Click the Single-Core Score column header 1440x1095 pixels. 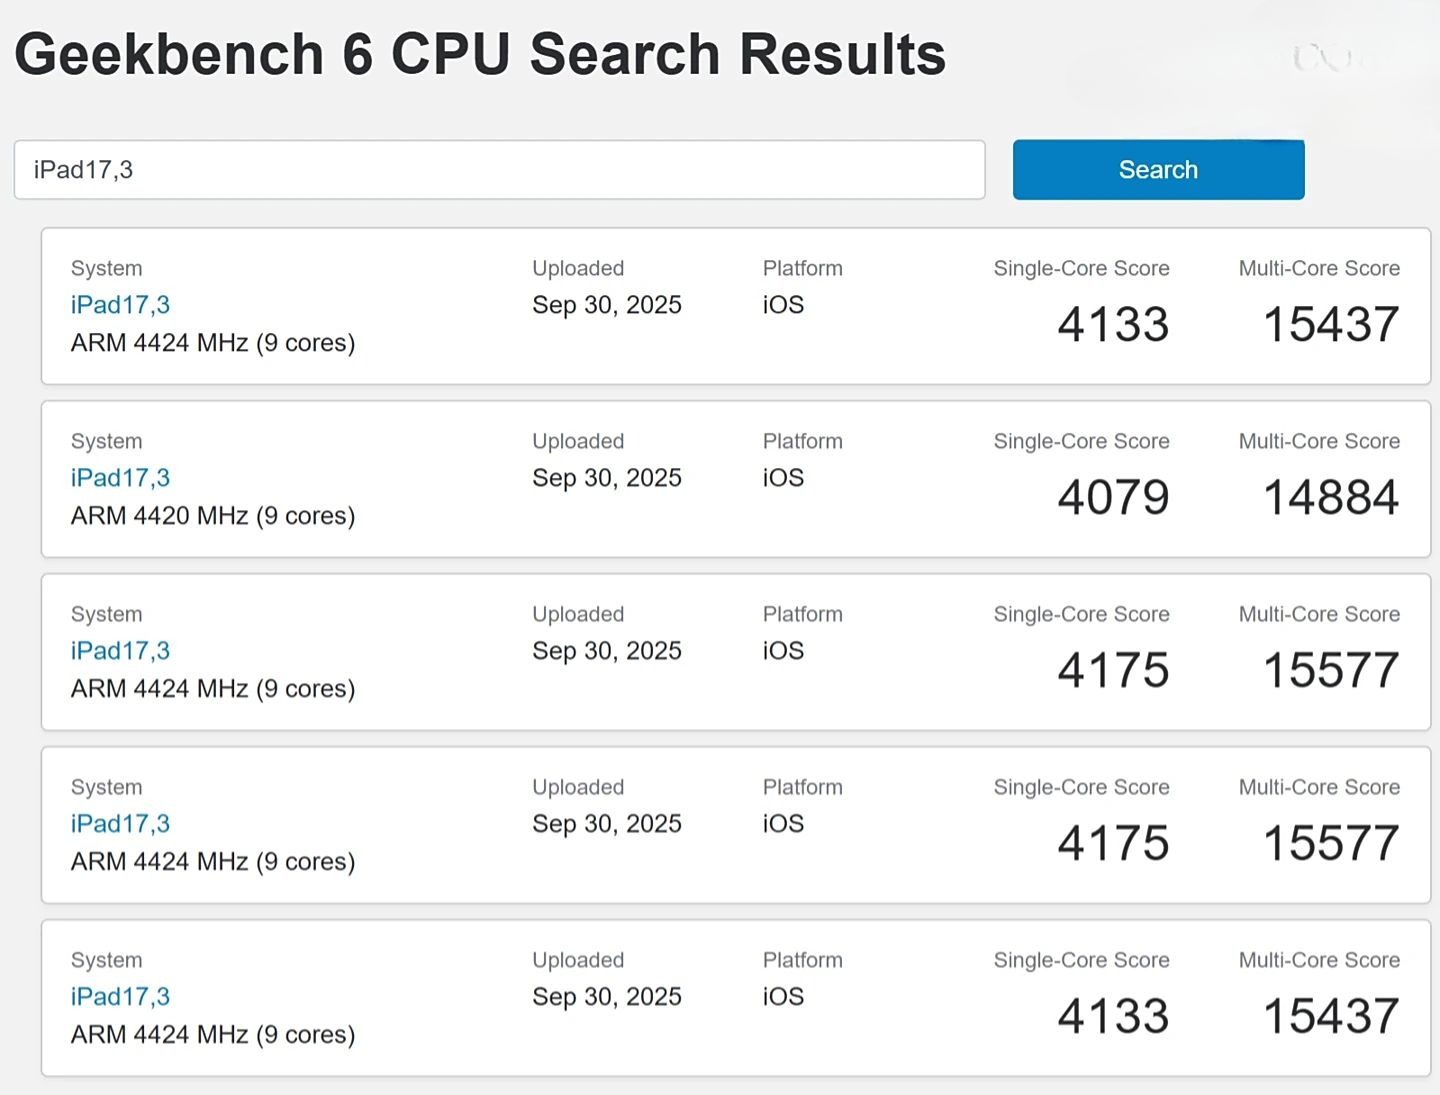coord(1080,268)
